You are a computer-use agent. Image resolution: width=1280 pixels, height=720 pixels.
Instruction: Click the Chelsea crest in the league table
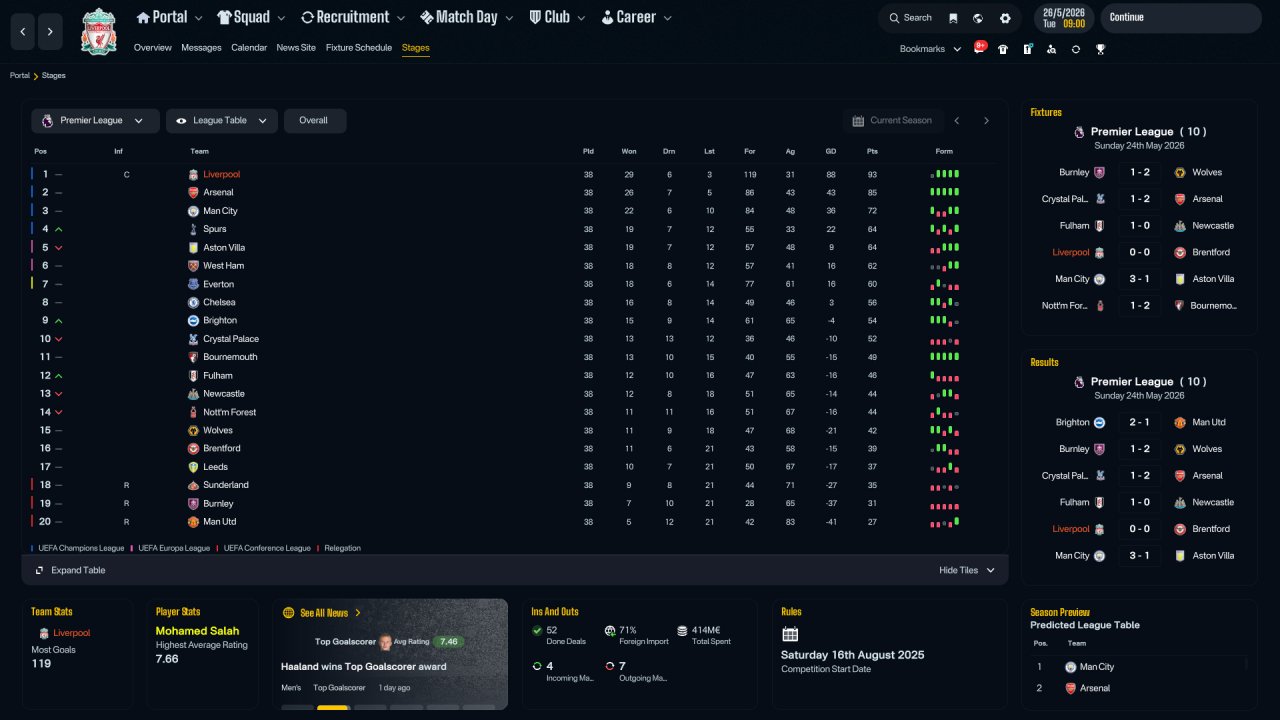[x=194, y=302]
